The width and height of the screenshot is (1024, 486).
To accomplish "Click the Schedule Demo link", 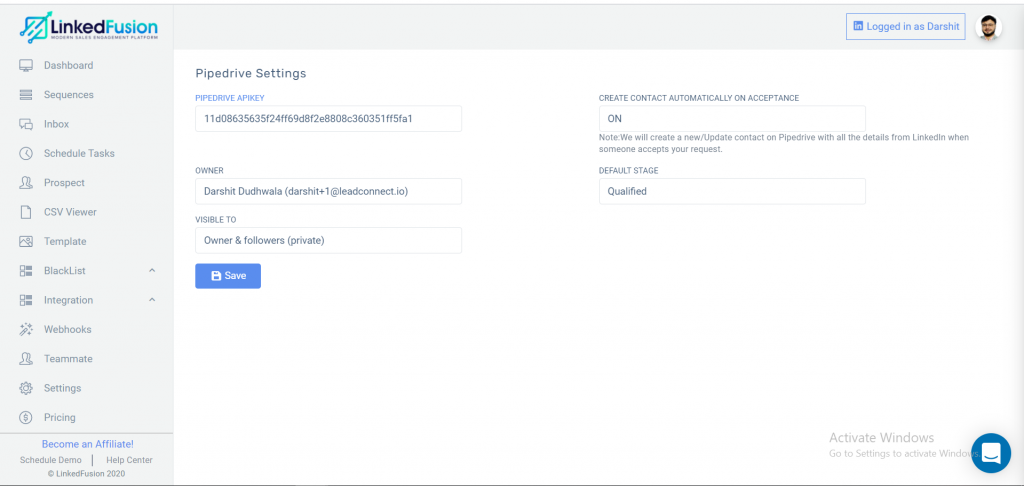I will click(51, 460).
